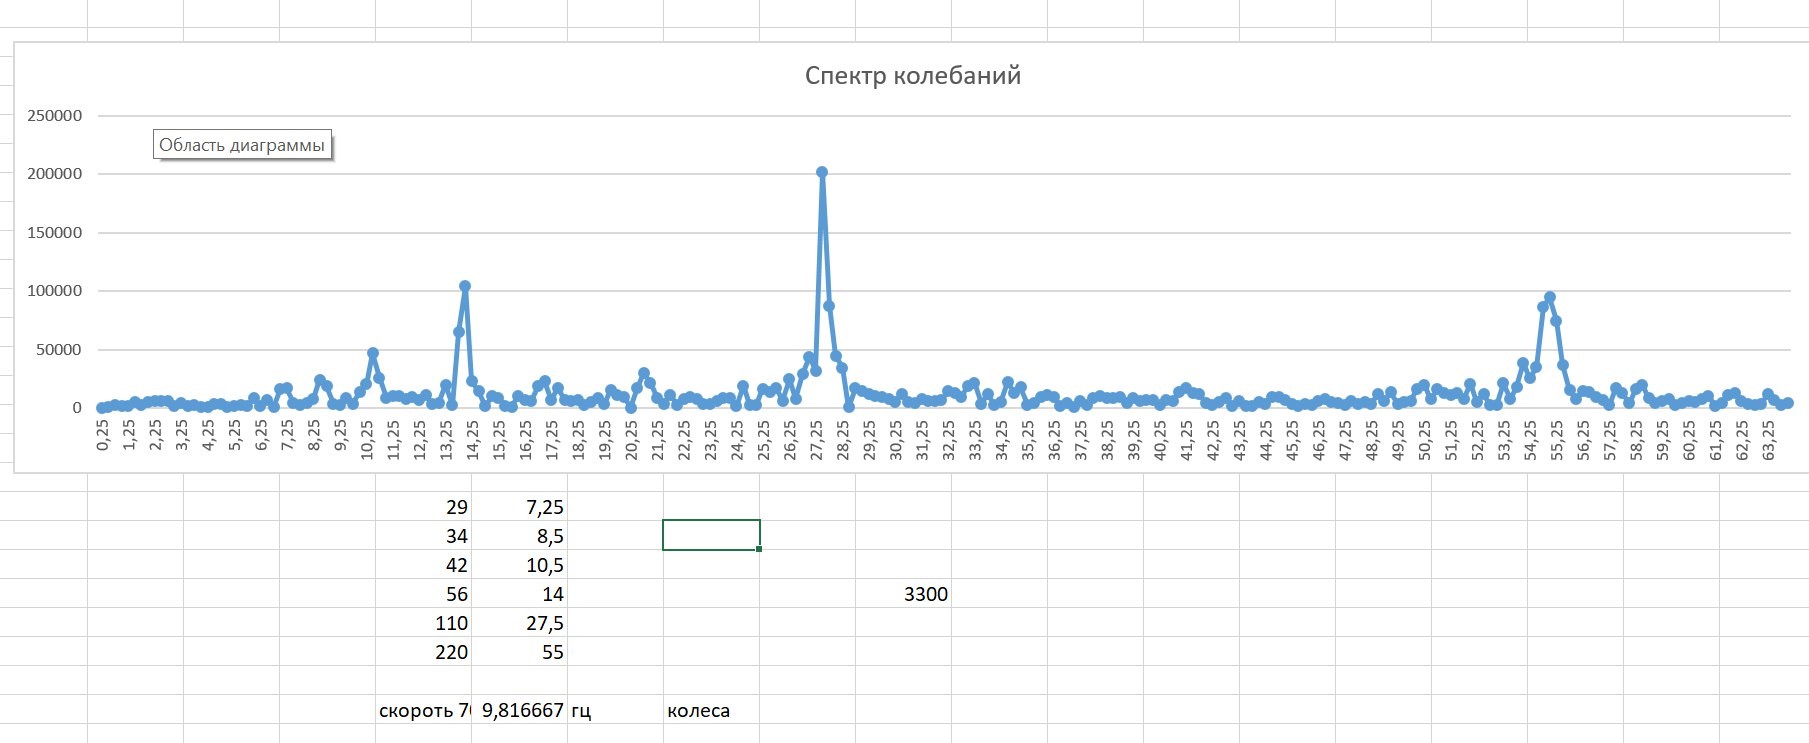Click the active cell's fill handle

[x=760, y=549]
